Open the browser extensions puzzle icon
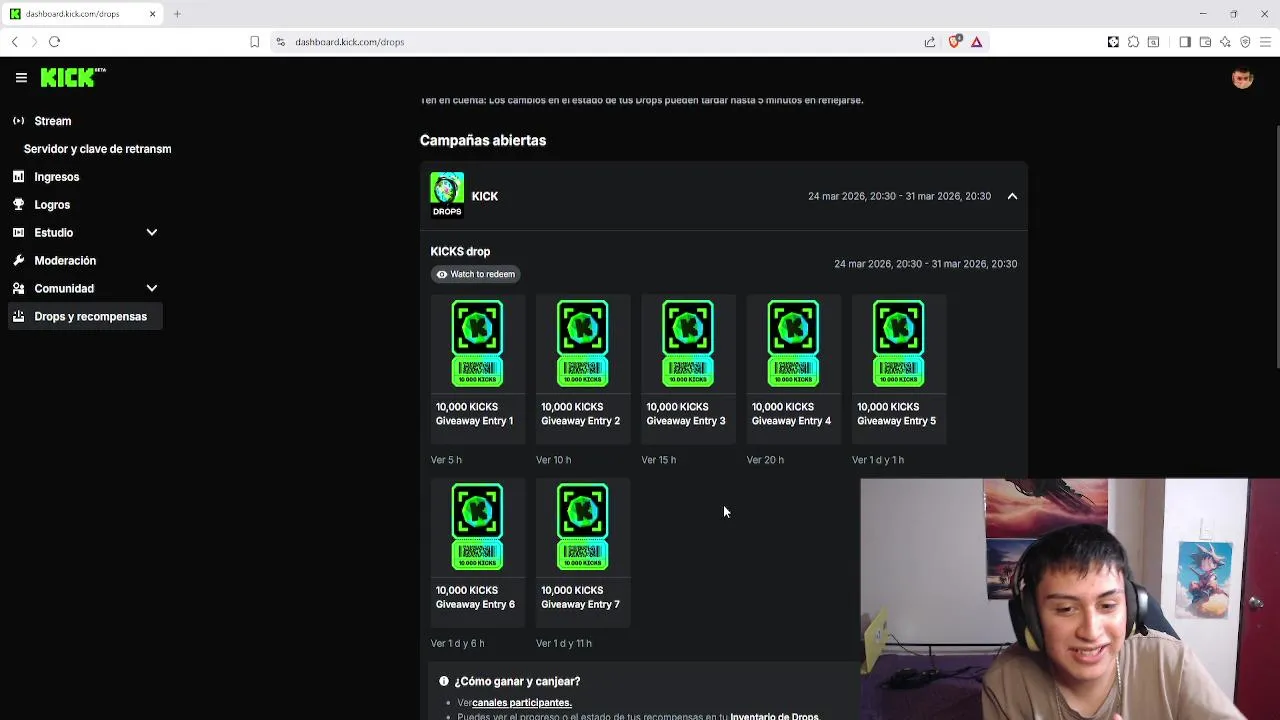1280x720 pixels. [1133, 42]
